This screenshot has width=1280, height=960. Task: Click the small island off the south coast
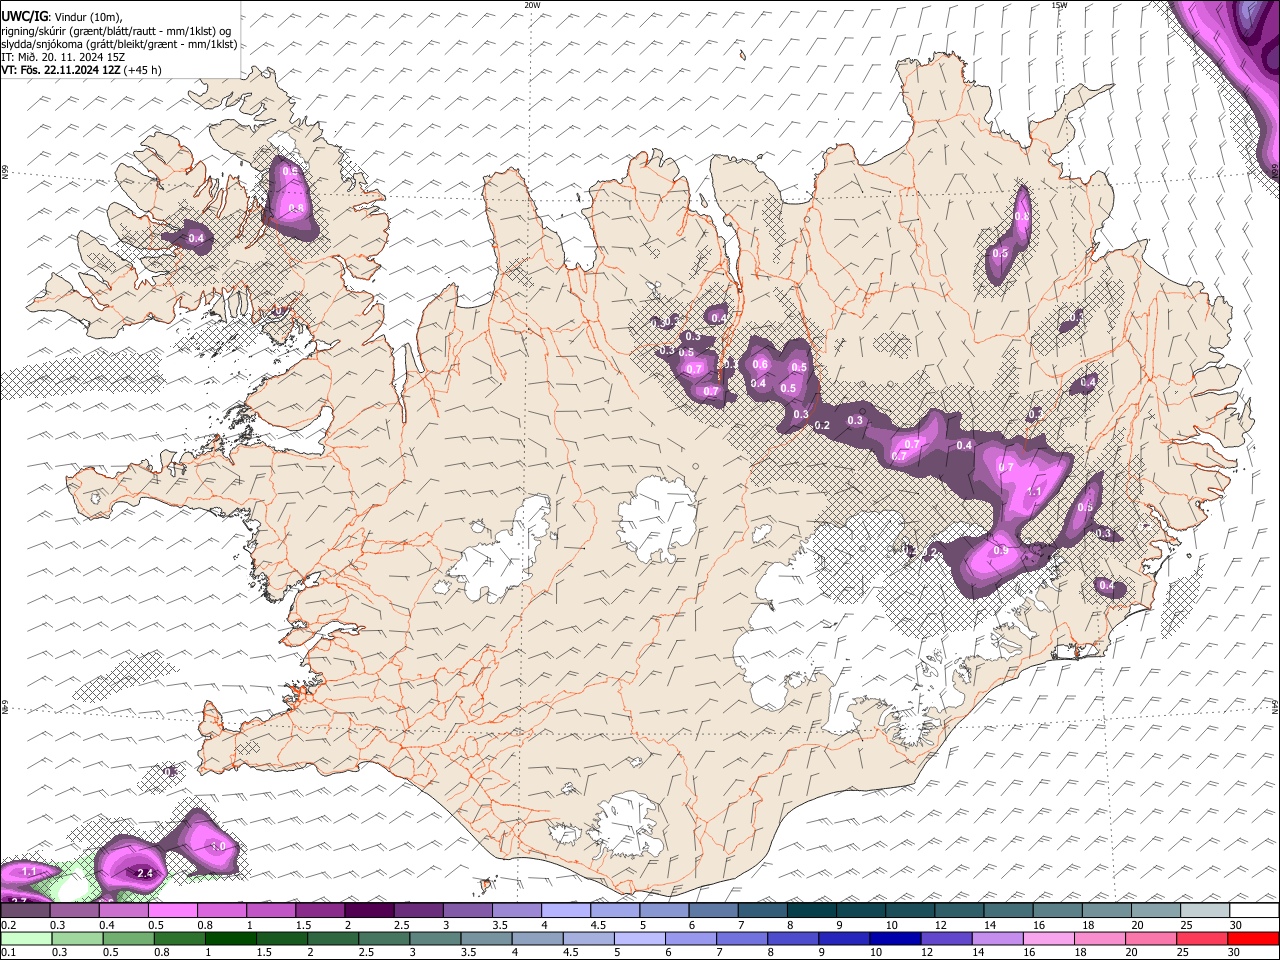(487, 884)
